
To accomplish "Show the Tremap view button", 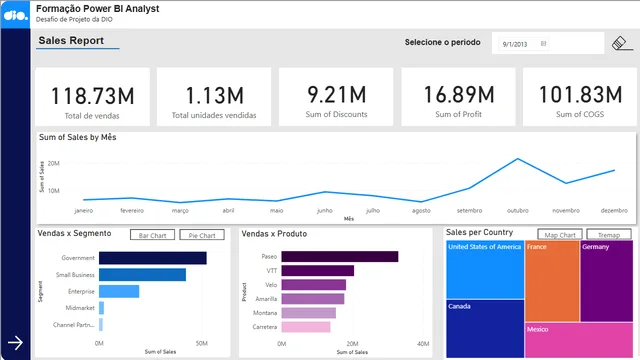I will [x=609, y=235].
